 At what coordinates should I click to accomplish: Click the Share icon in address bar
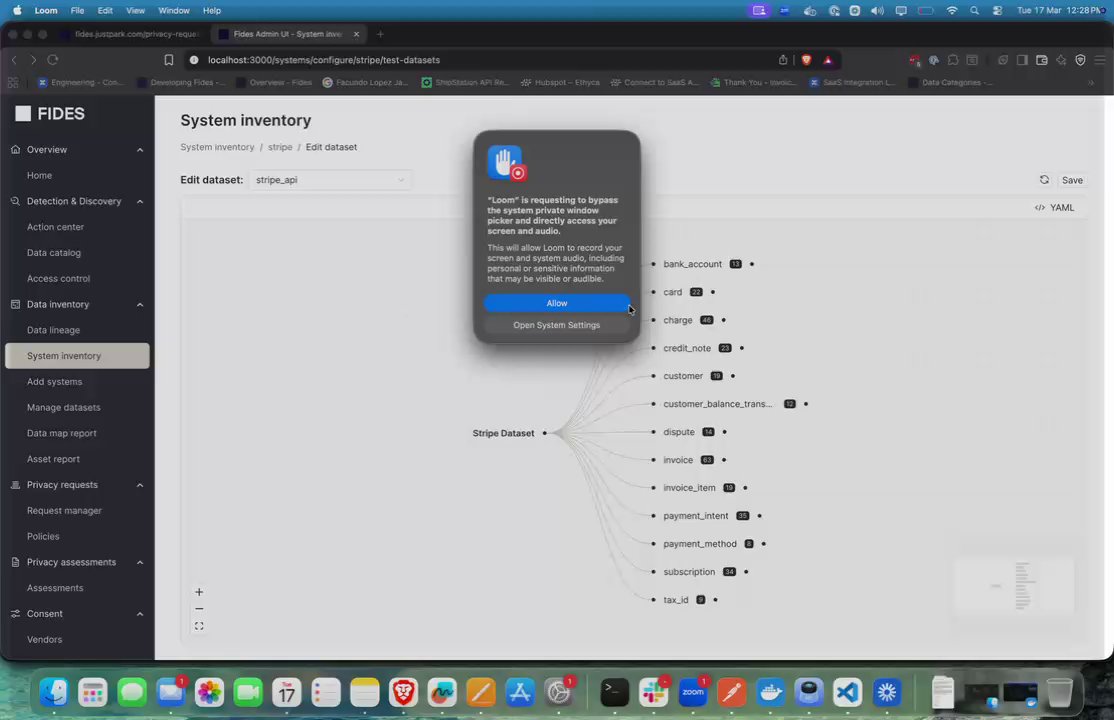[783, 60]
